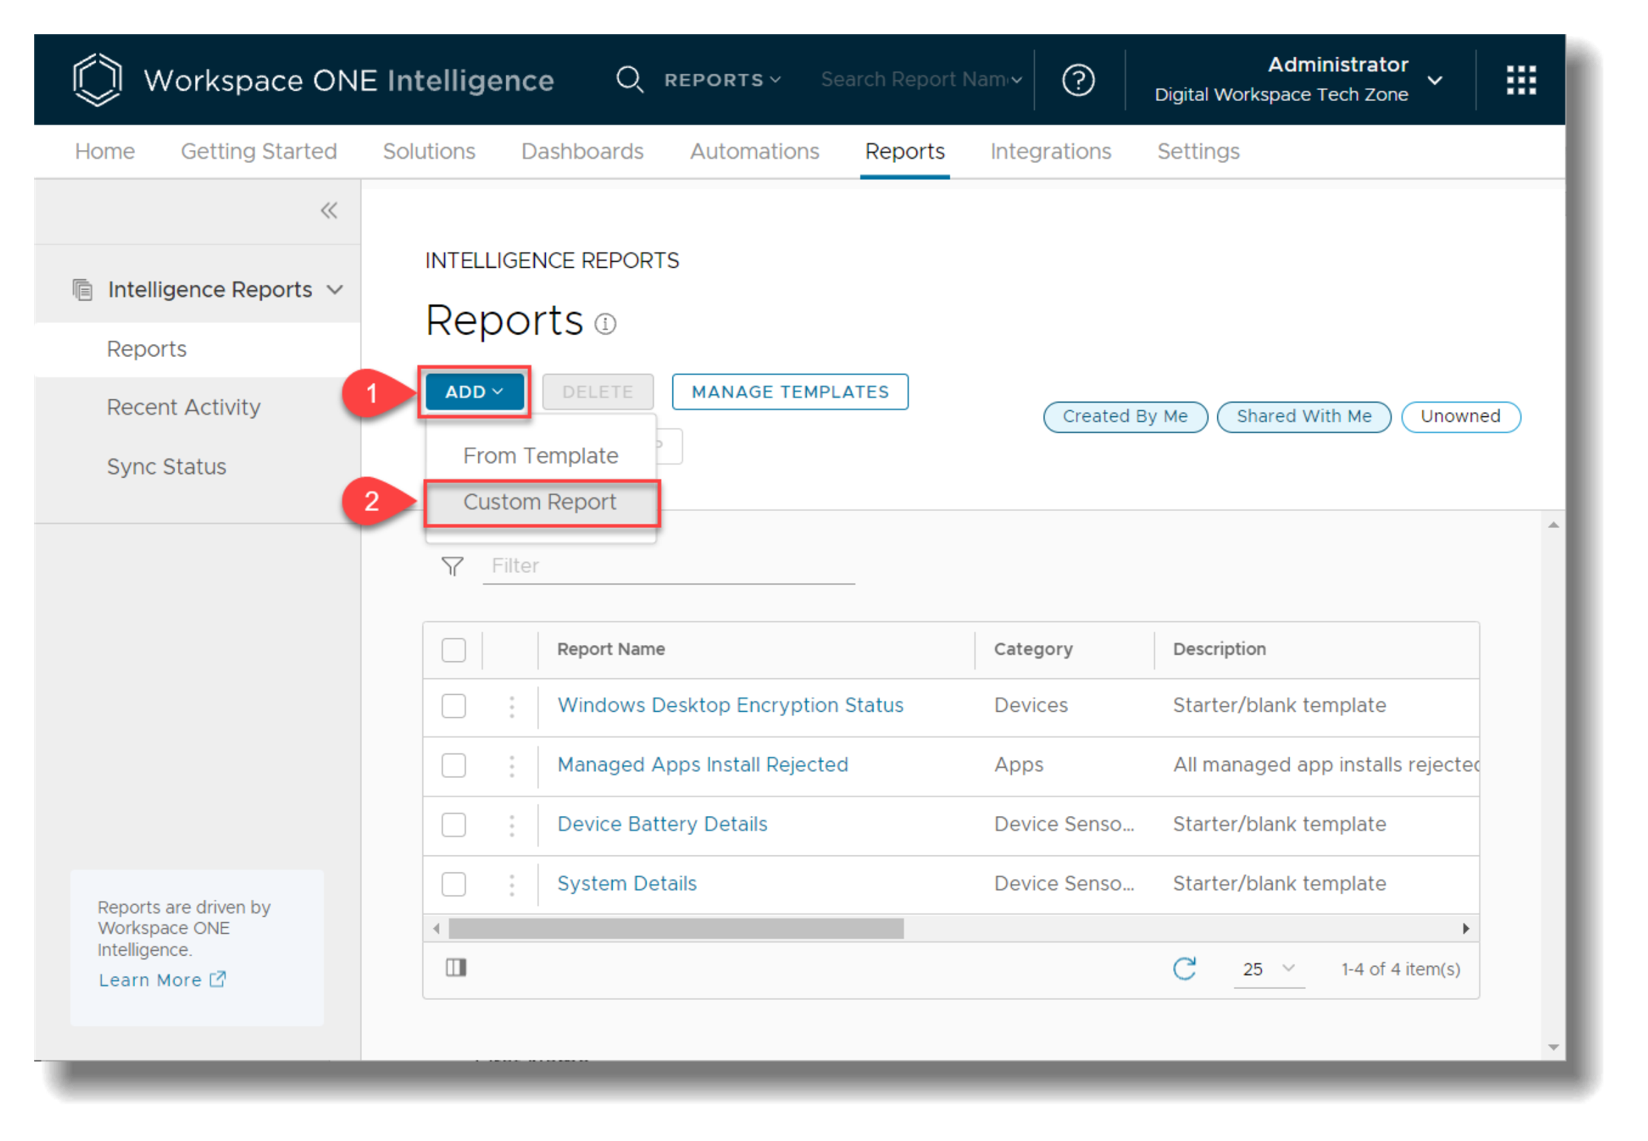Open the apps grid icon
1648x1141 pixels.
(x=1521, y=80)
